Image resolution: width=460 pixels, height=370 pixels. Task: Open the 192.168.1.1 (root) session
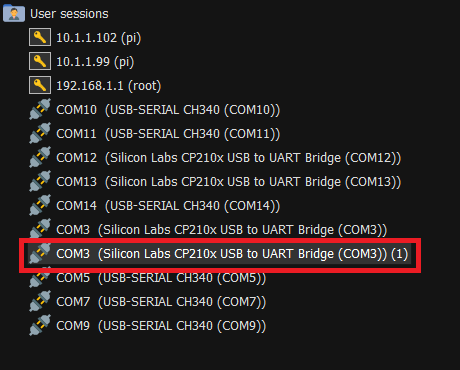pos(109,86)
